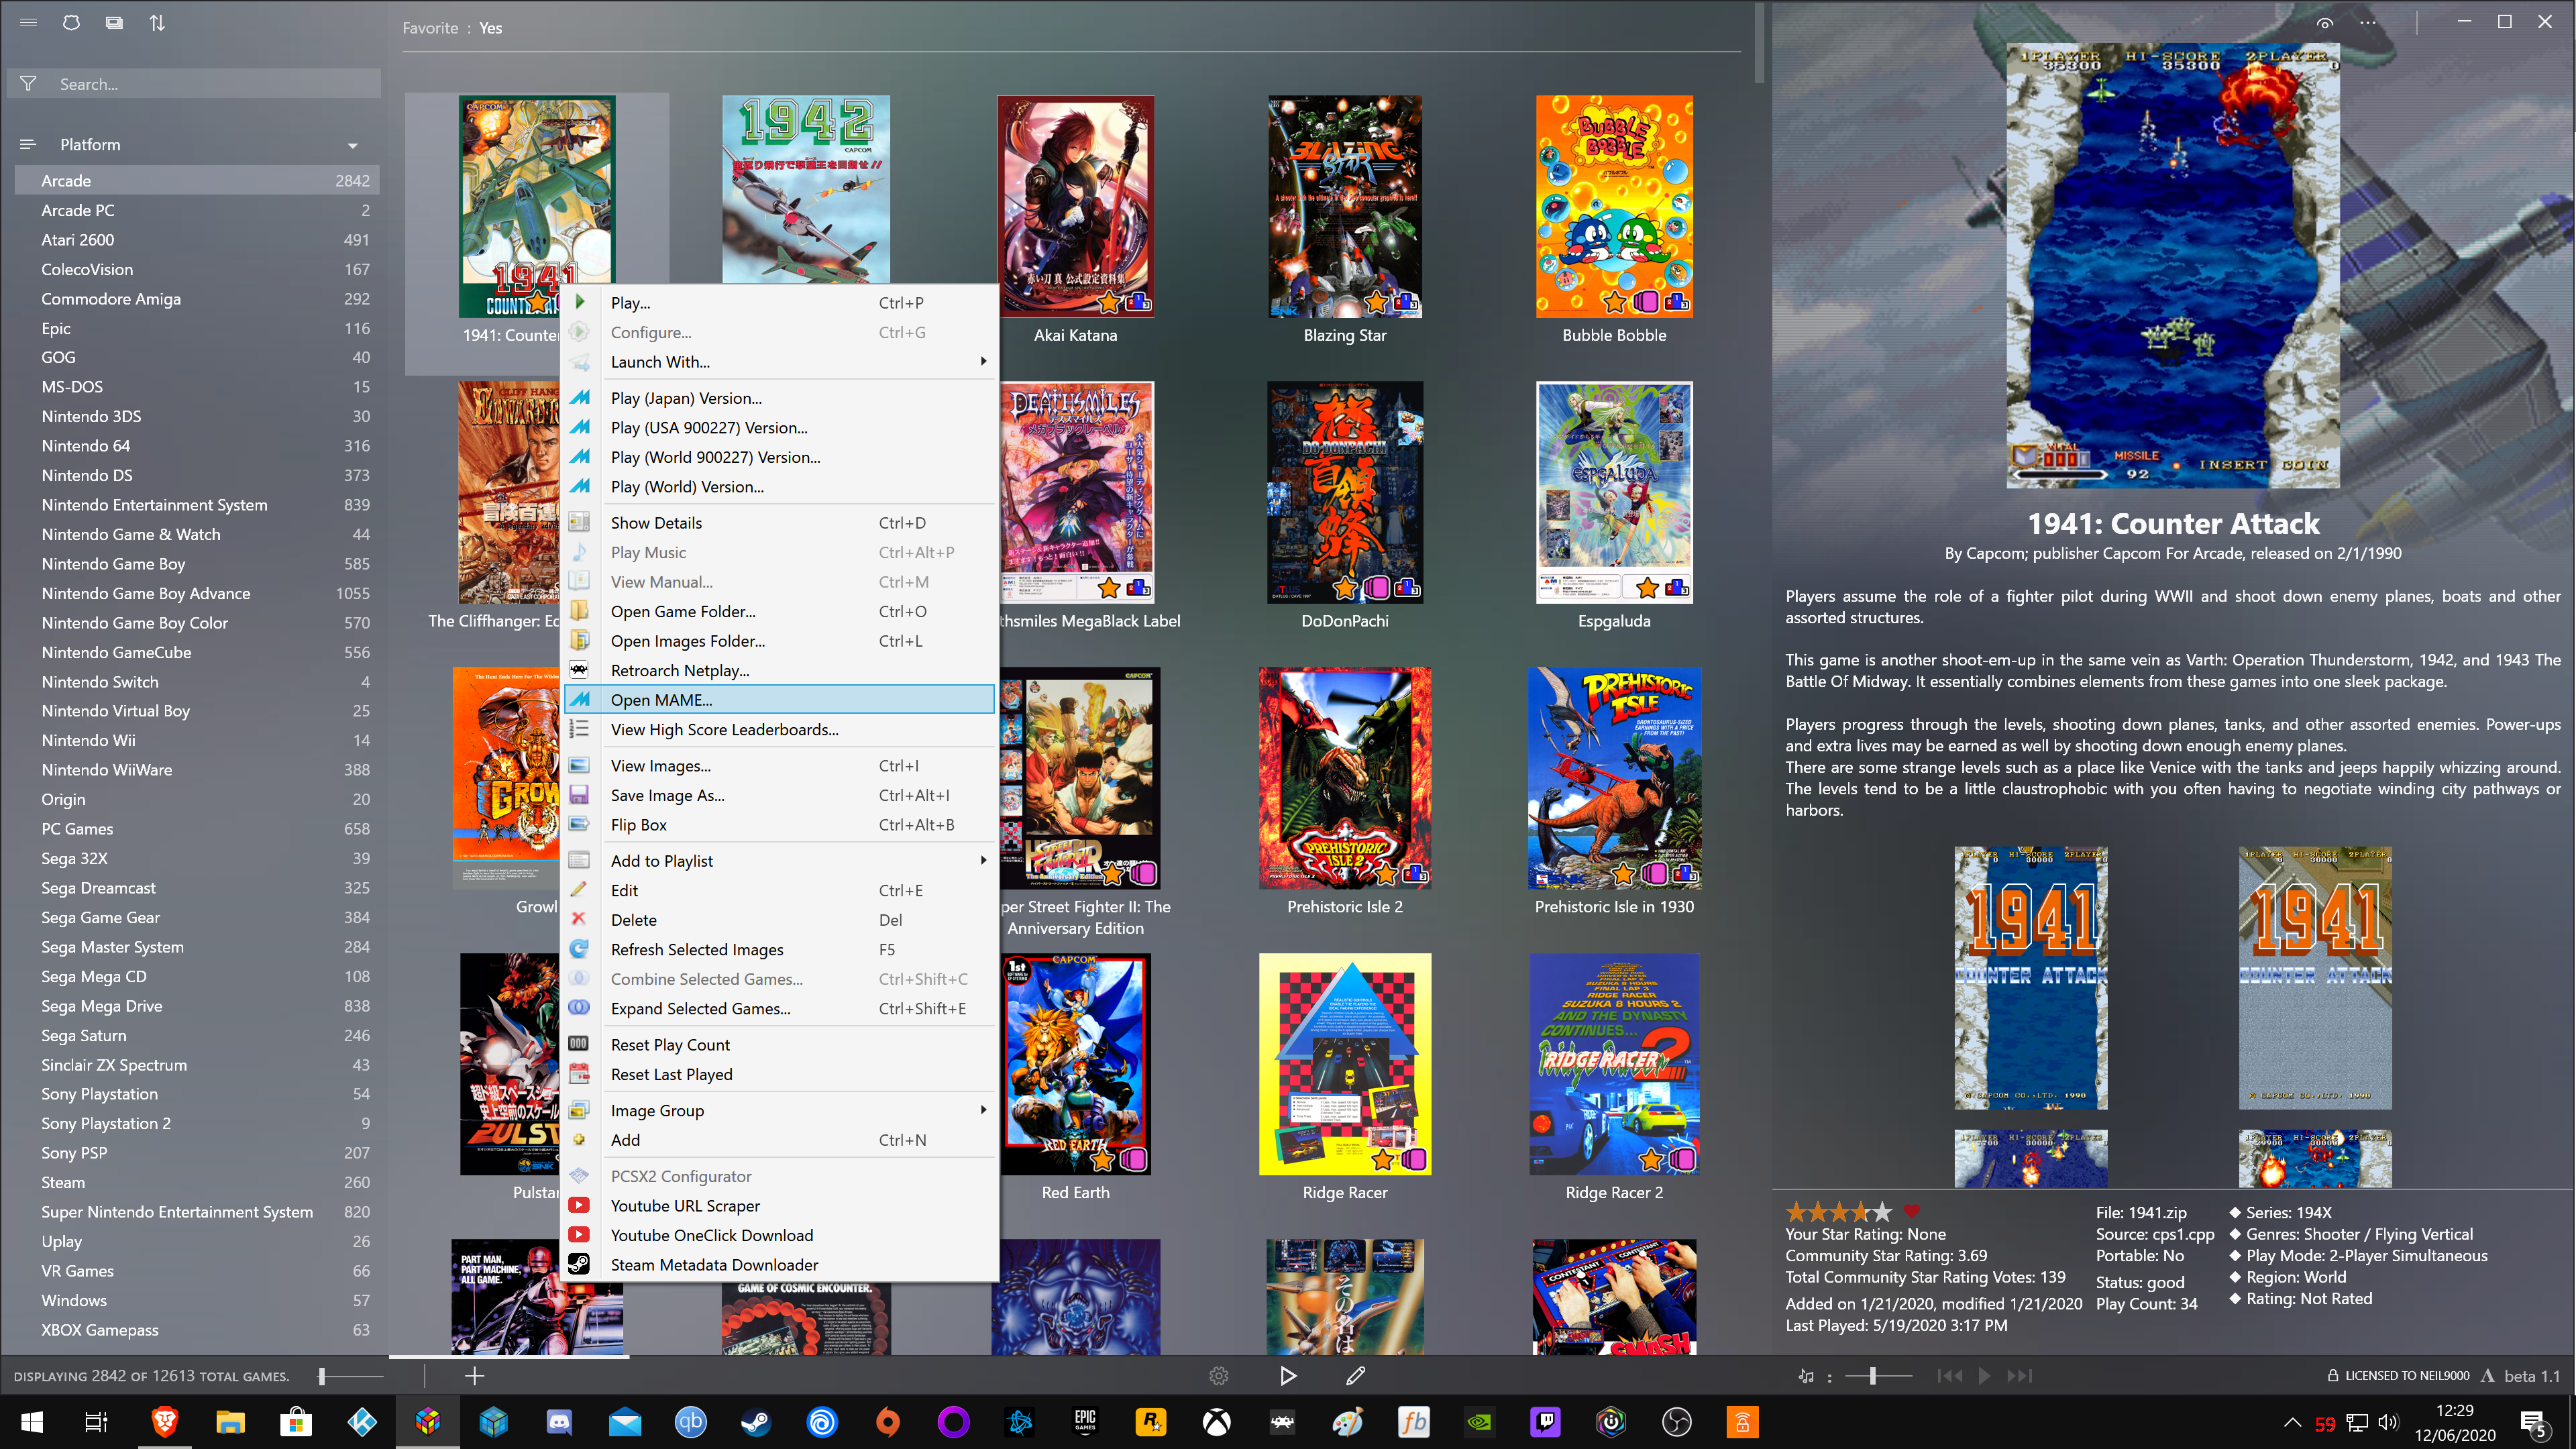Select the Ridge Racer 2 cover
This screenshot has height=1449, width=2576.
(x=1614, y=1064)
